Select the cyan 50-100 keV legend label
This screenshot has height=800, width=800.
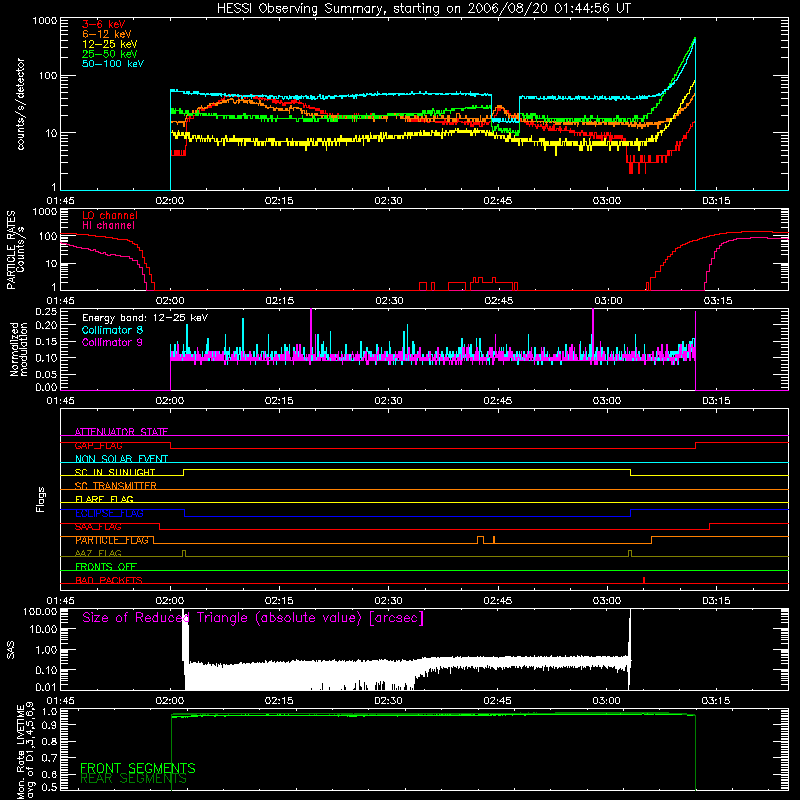click(113, 64)
